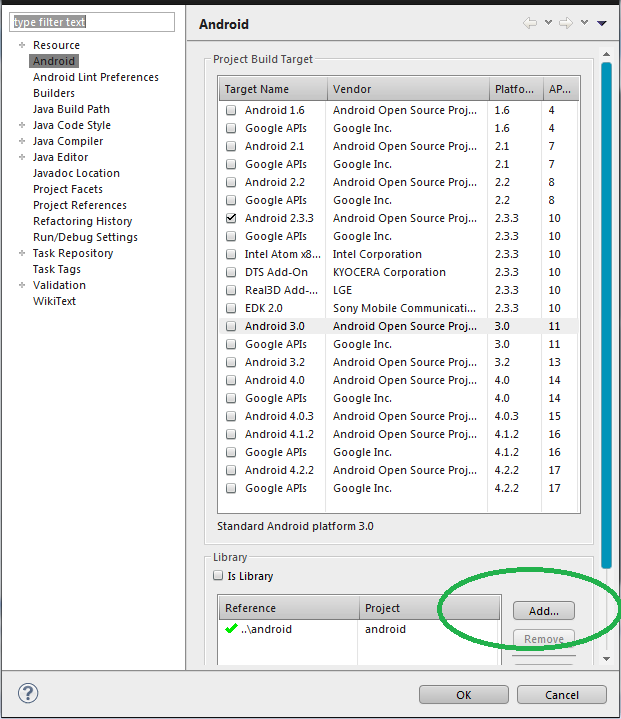
Task: Expand the Validation node
Action: coord(22,285)
